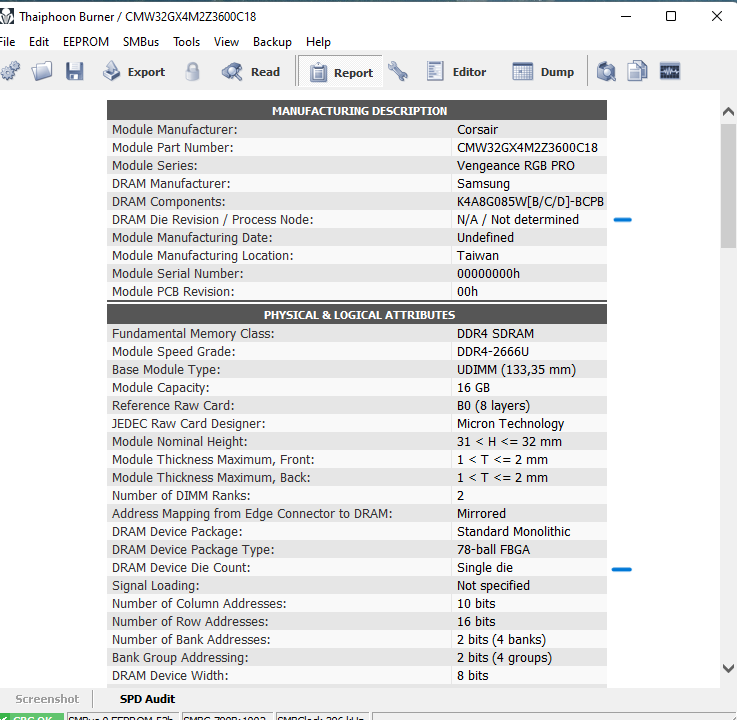Viewport: 737px width, 720px height.
Task: Click the 'UDIMM (133,35 mm)' module type value
Action: [x=516, y=370]
